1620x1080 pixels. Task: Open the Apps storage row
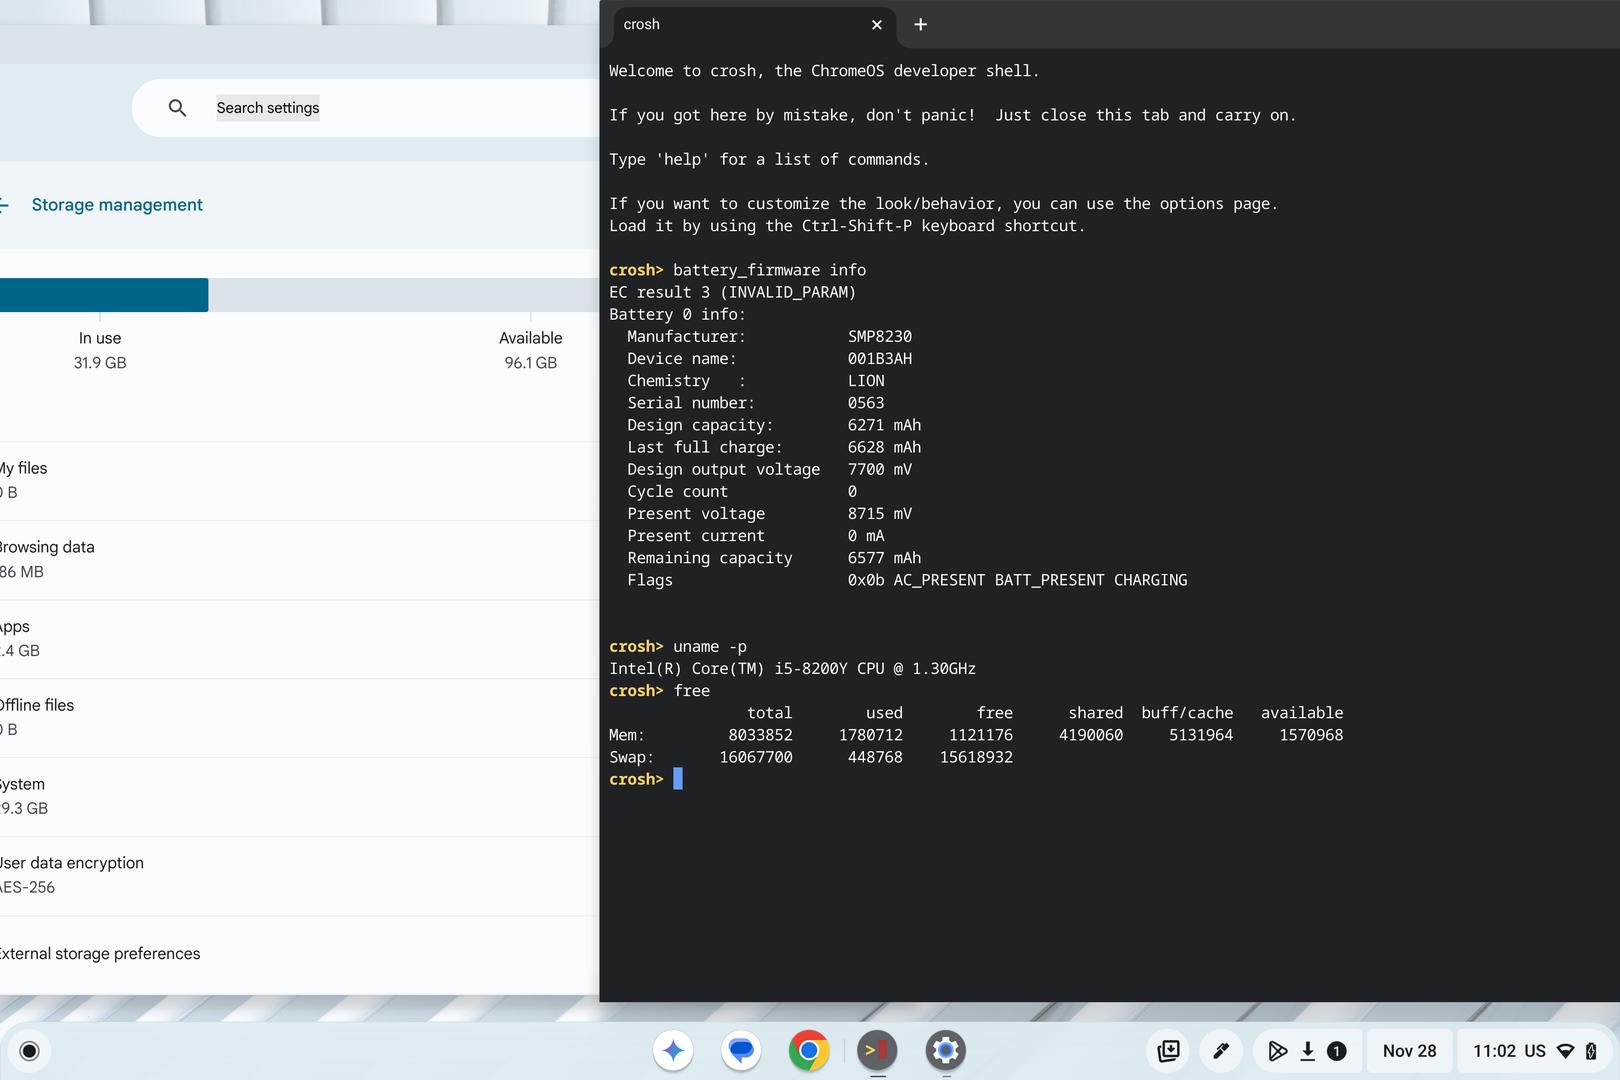[x=299, y=639]
